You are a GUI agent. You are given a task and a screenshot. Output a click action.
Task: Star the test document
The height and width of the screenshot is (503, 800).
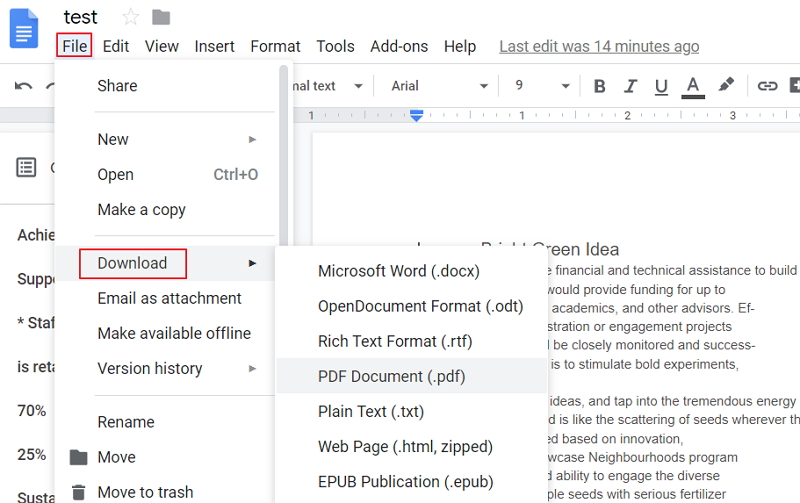pos(130,17)
